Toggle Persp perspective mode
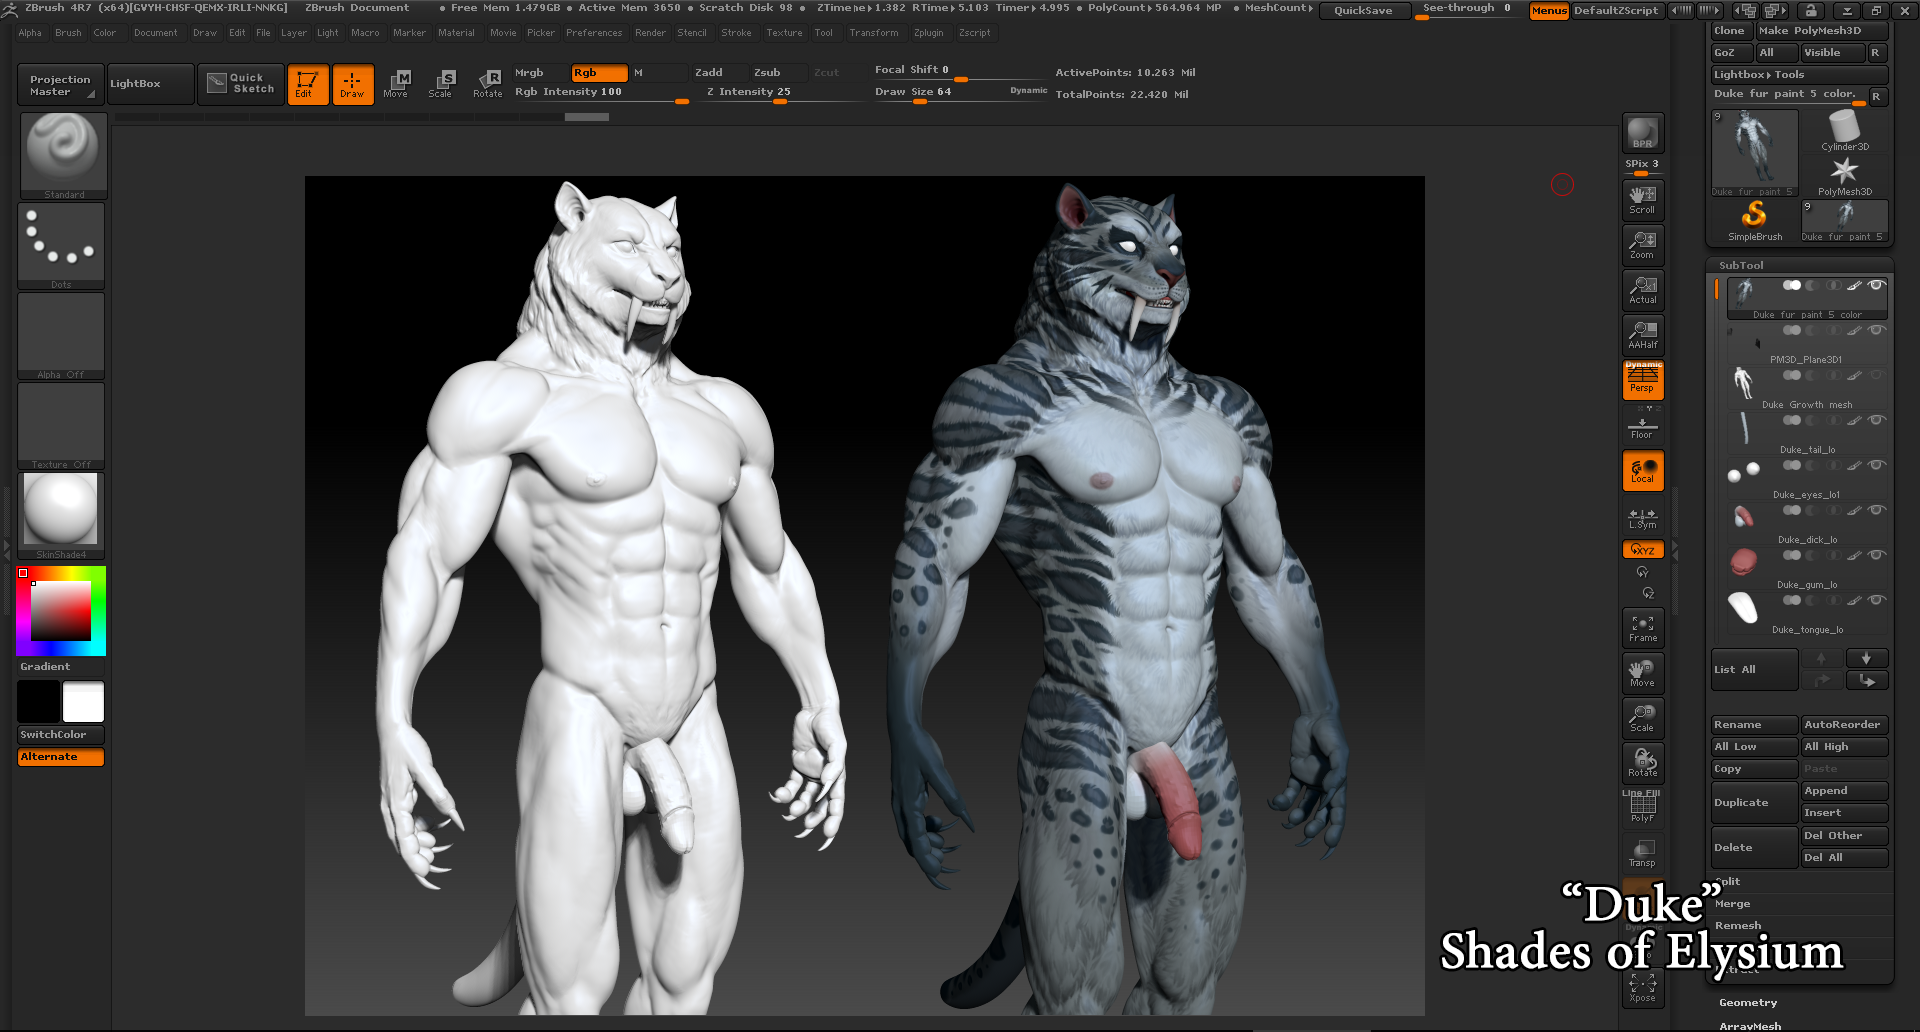This screenshot has height=1032, width=1920. [1643, 380]
